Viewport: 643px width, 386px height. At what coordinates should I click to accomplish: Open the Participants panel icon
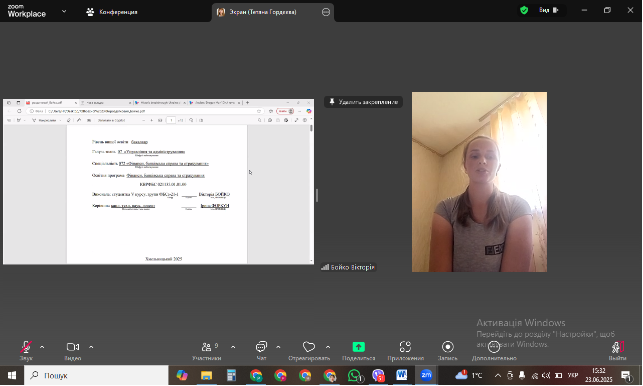click(x=206, y=347)
